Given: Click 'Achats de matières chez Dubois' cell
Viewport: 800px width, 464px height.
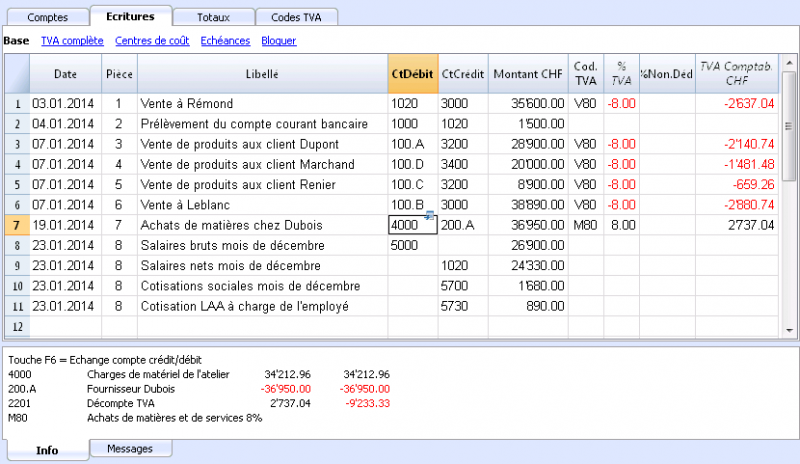Looking at the screenshot, I should [262, 225].
